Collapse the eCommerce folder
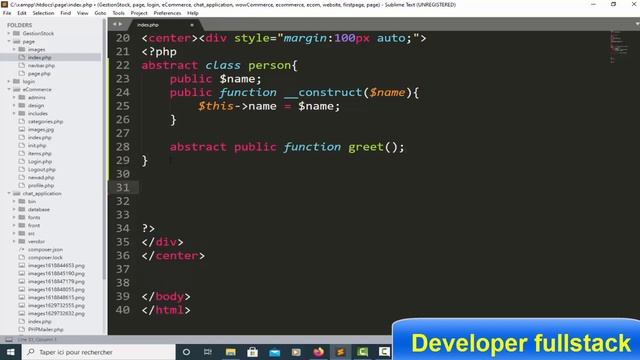This screenshot has width=640, height=360. click(9, 89)
